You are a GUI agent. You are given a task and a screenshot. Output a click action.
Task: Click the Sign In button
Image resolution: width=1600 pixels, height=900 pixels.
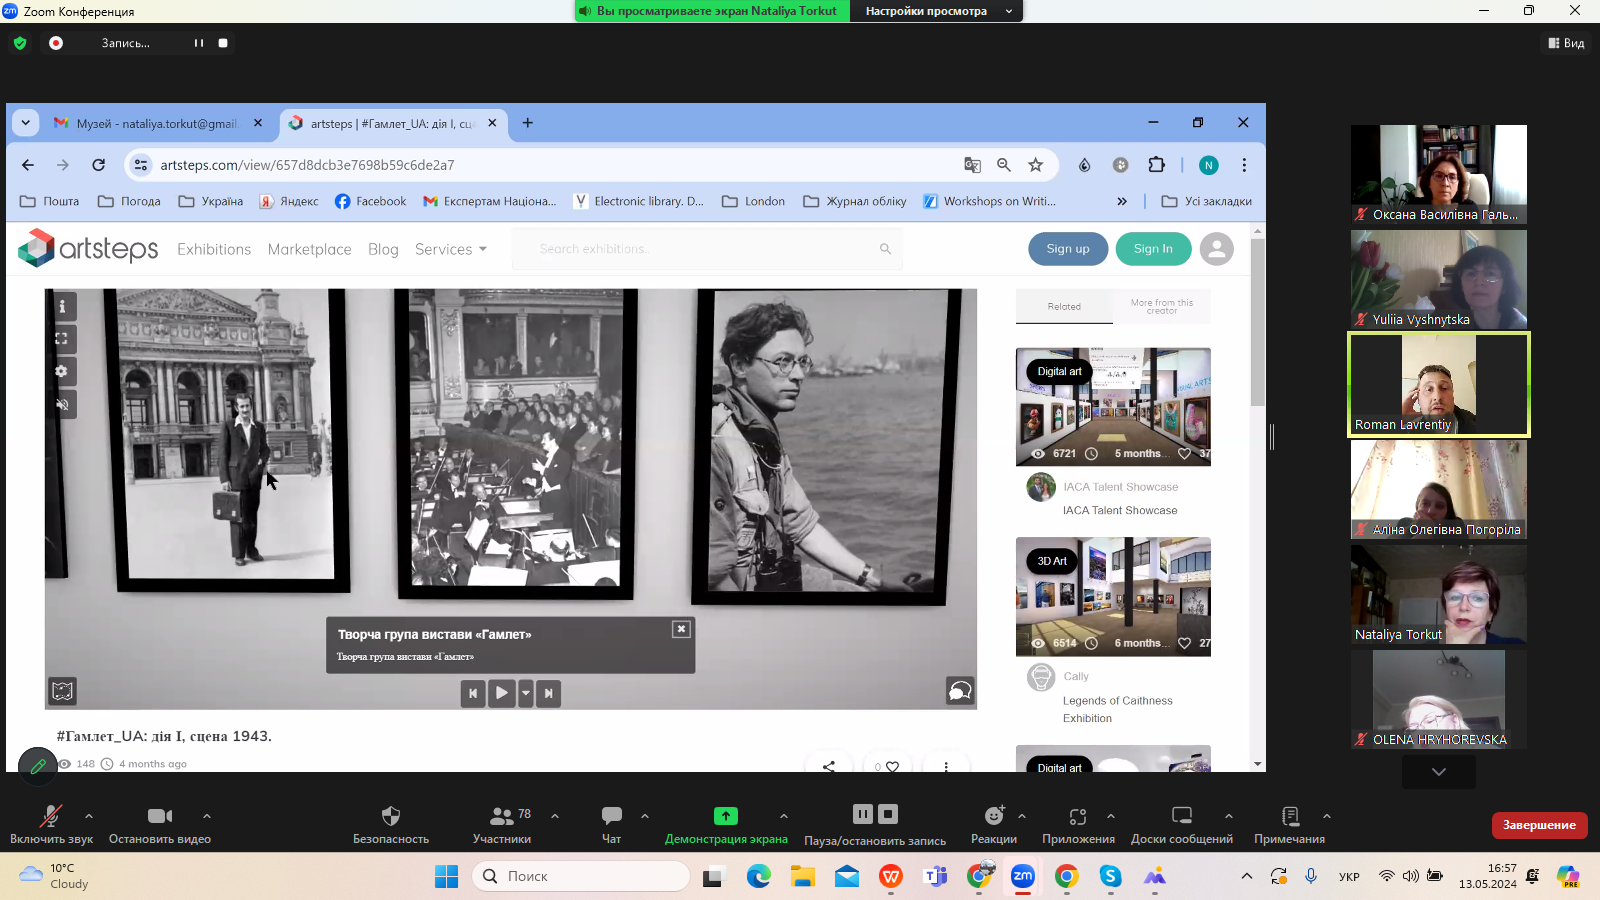coord(1153,249)
